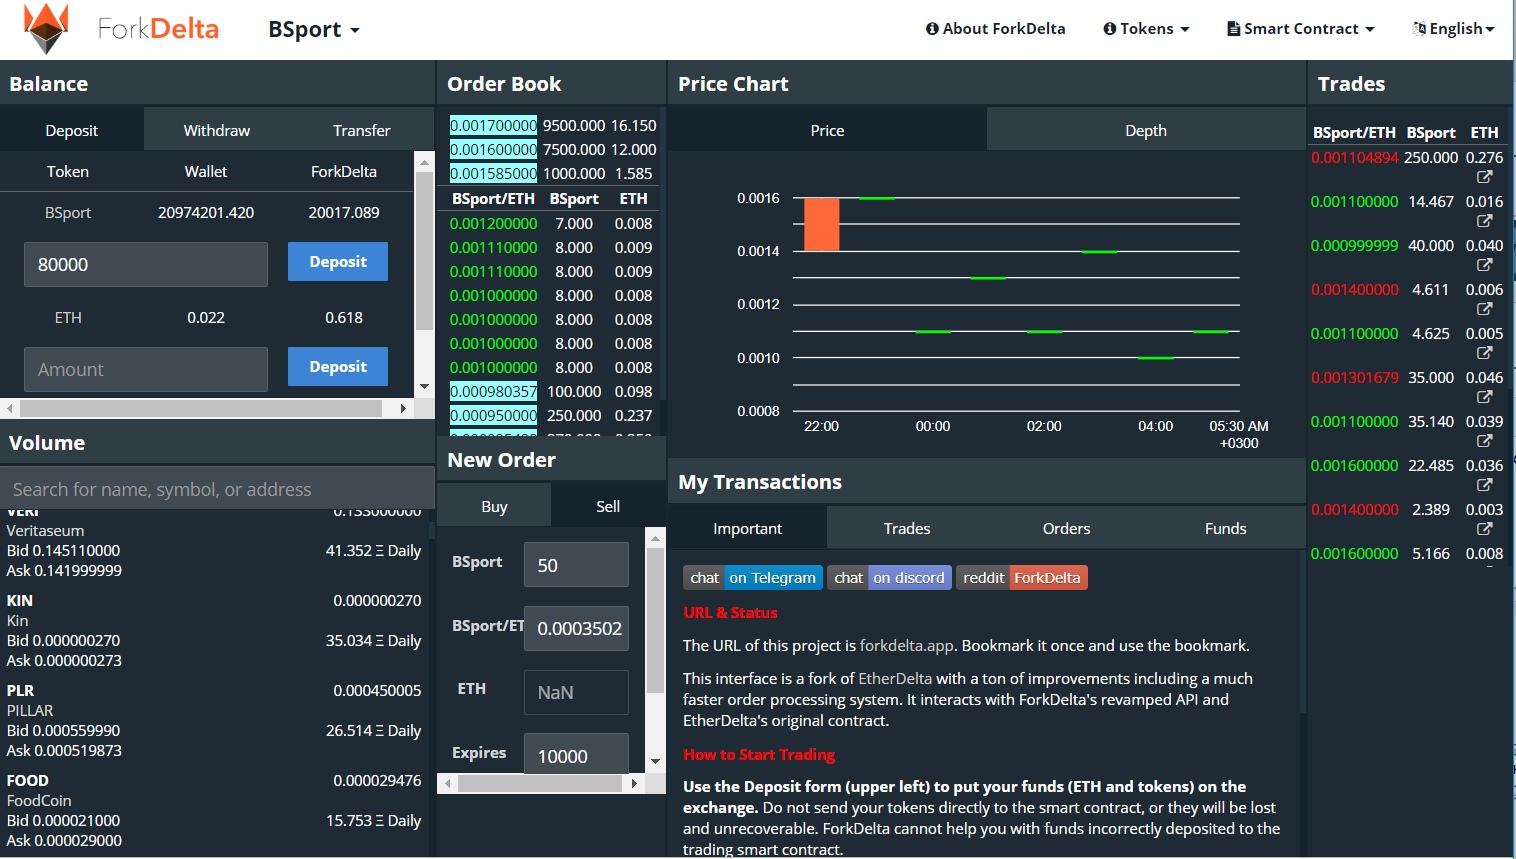The width and height of the screenshot is (1516, 859).
Task: Open external link for 4.611 BSport trade
Action: [1484, 309]
